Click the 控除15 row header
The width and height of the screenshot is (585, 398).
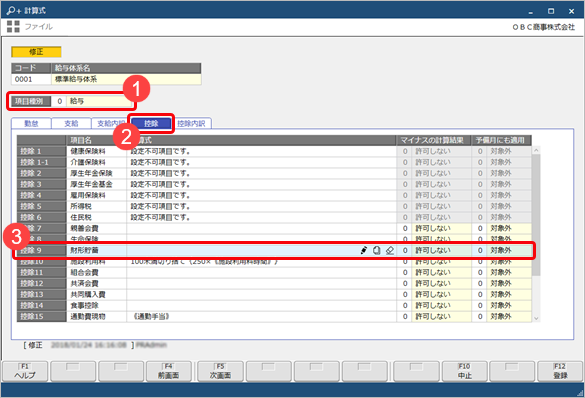coord(41,316)
